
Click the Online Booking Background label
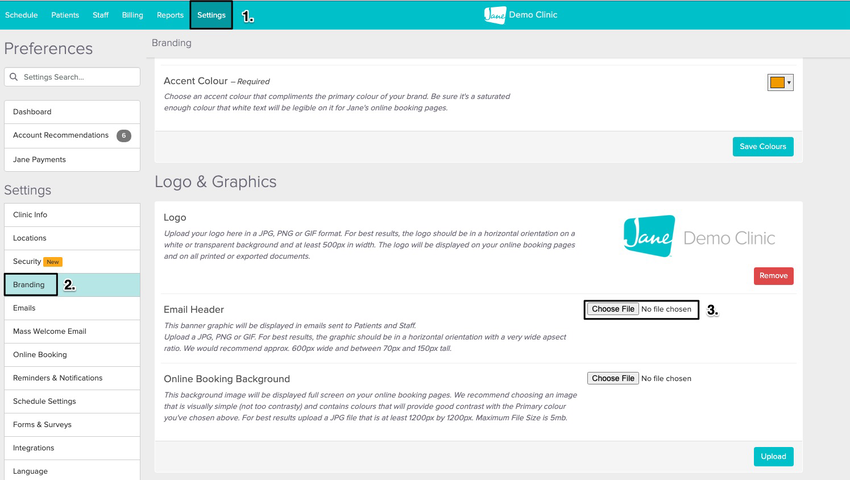(x=227, y=379)
